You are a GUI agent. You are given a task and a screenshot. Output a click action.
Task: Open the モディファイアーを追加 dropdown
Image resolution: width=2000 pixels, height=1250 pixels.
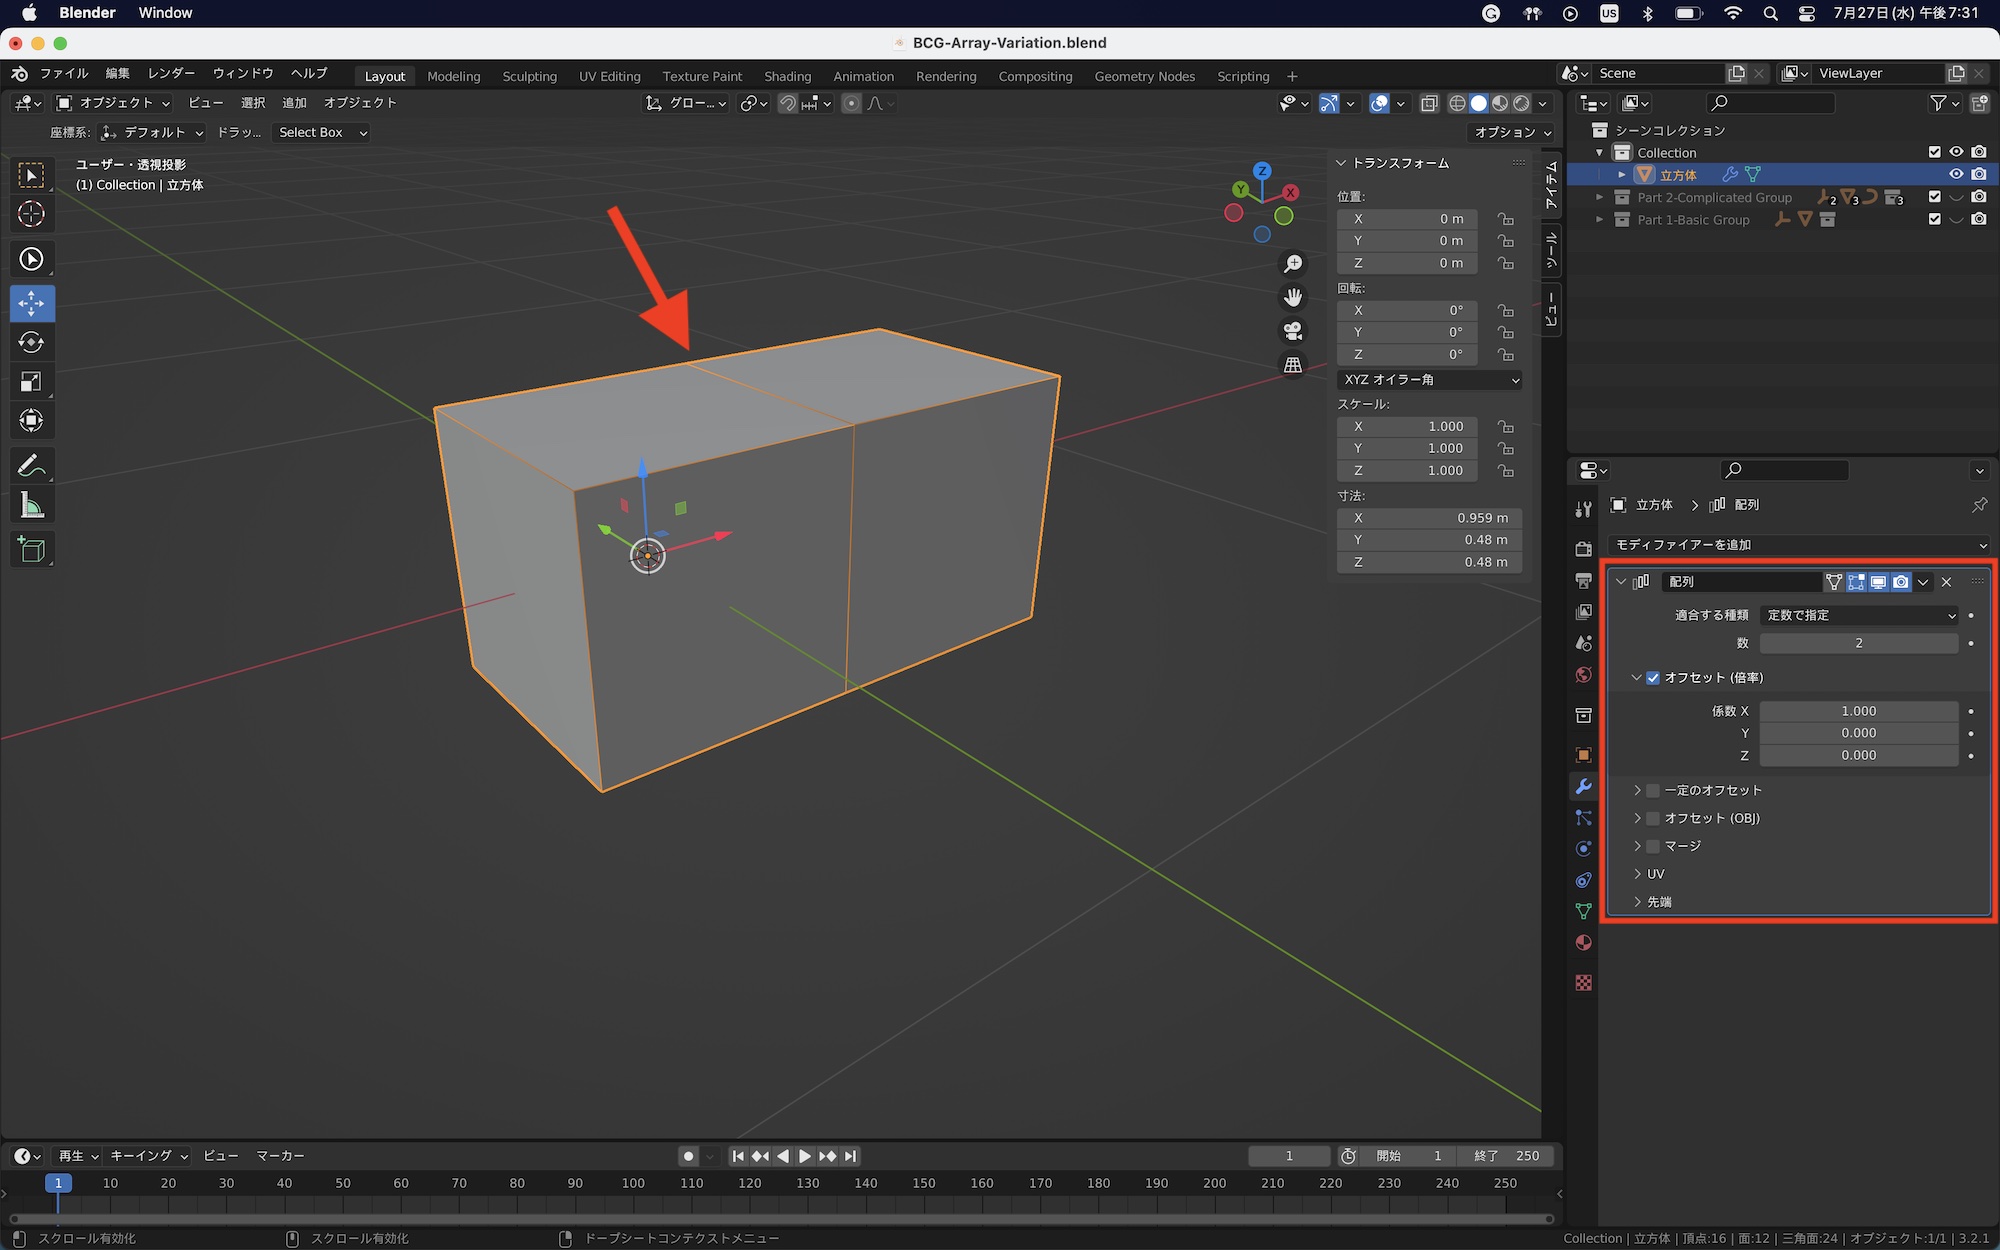click(1797, 545)
